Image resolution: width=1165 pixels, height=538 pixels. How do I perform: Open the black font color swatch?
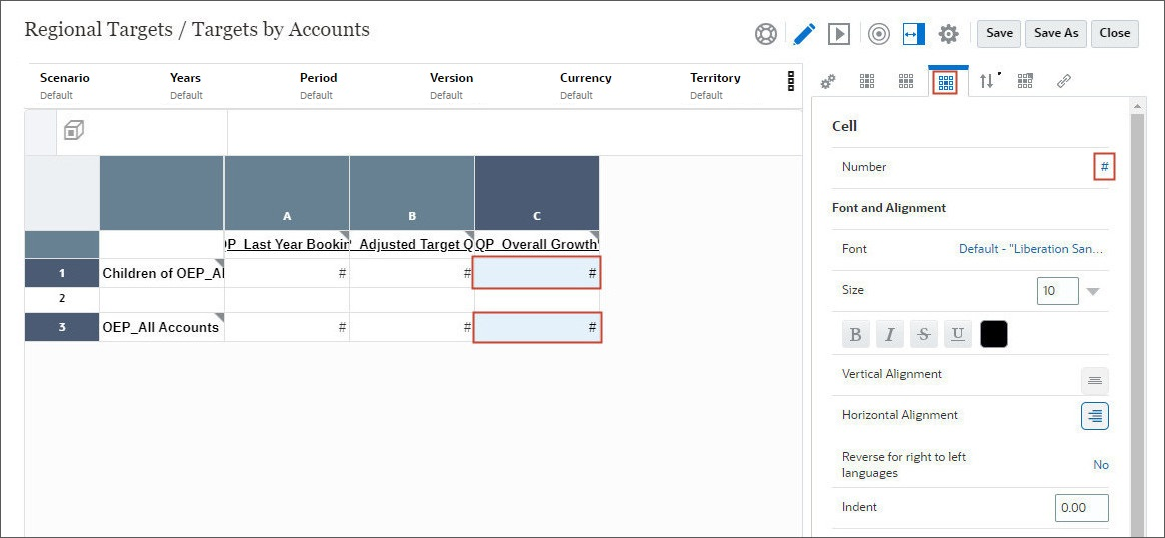[x=994, y=334]
